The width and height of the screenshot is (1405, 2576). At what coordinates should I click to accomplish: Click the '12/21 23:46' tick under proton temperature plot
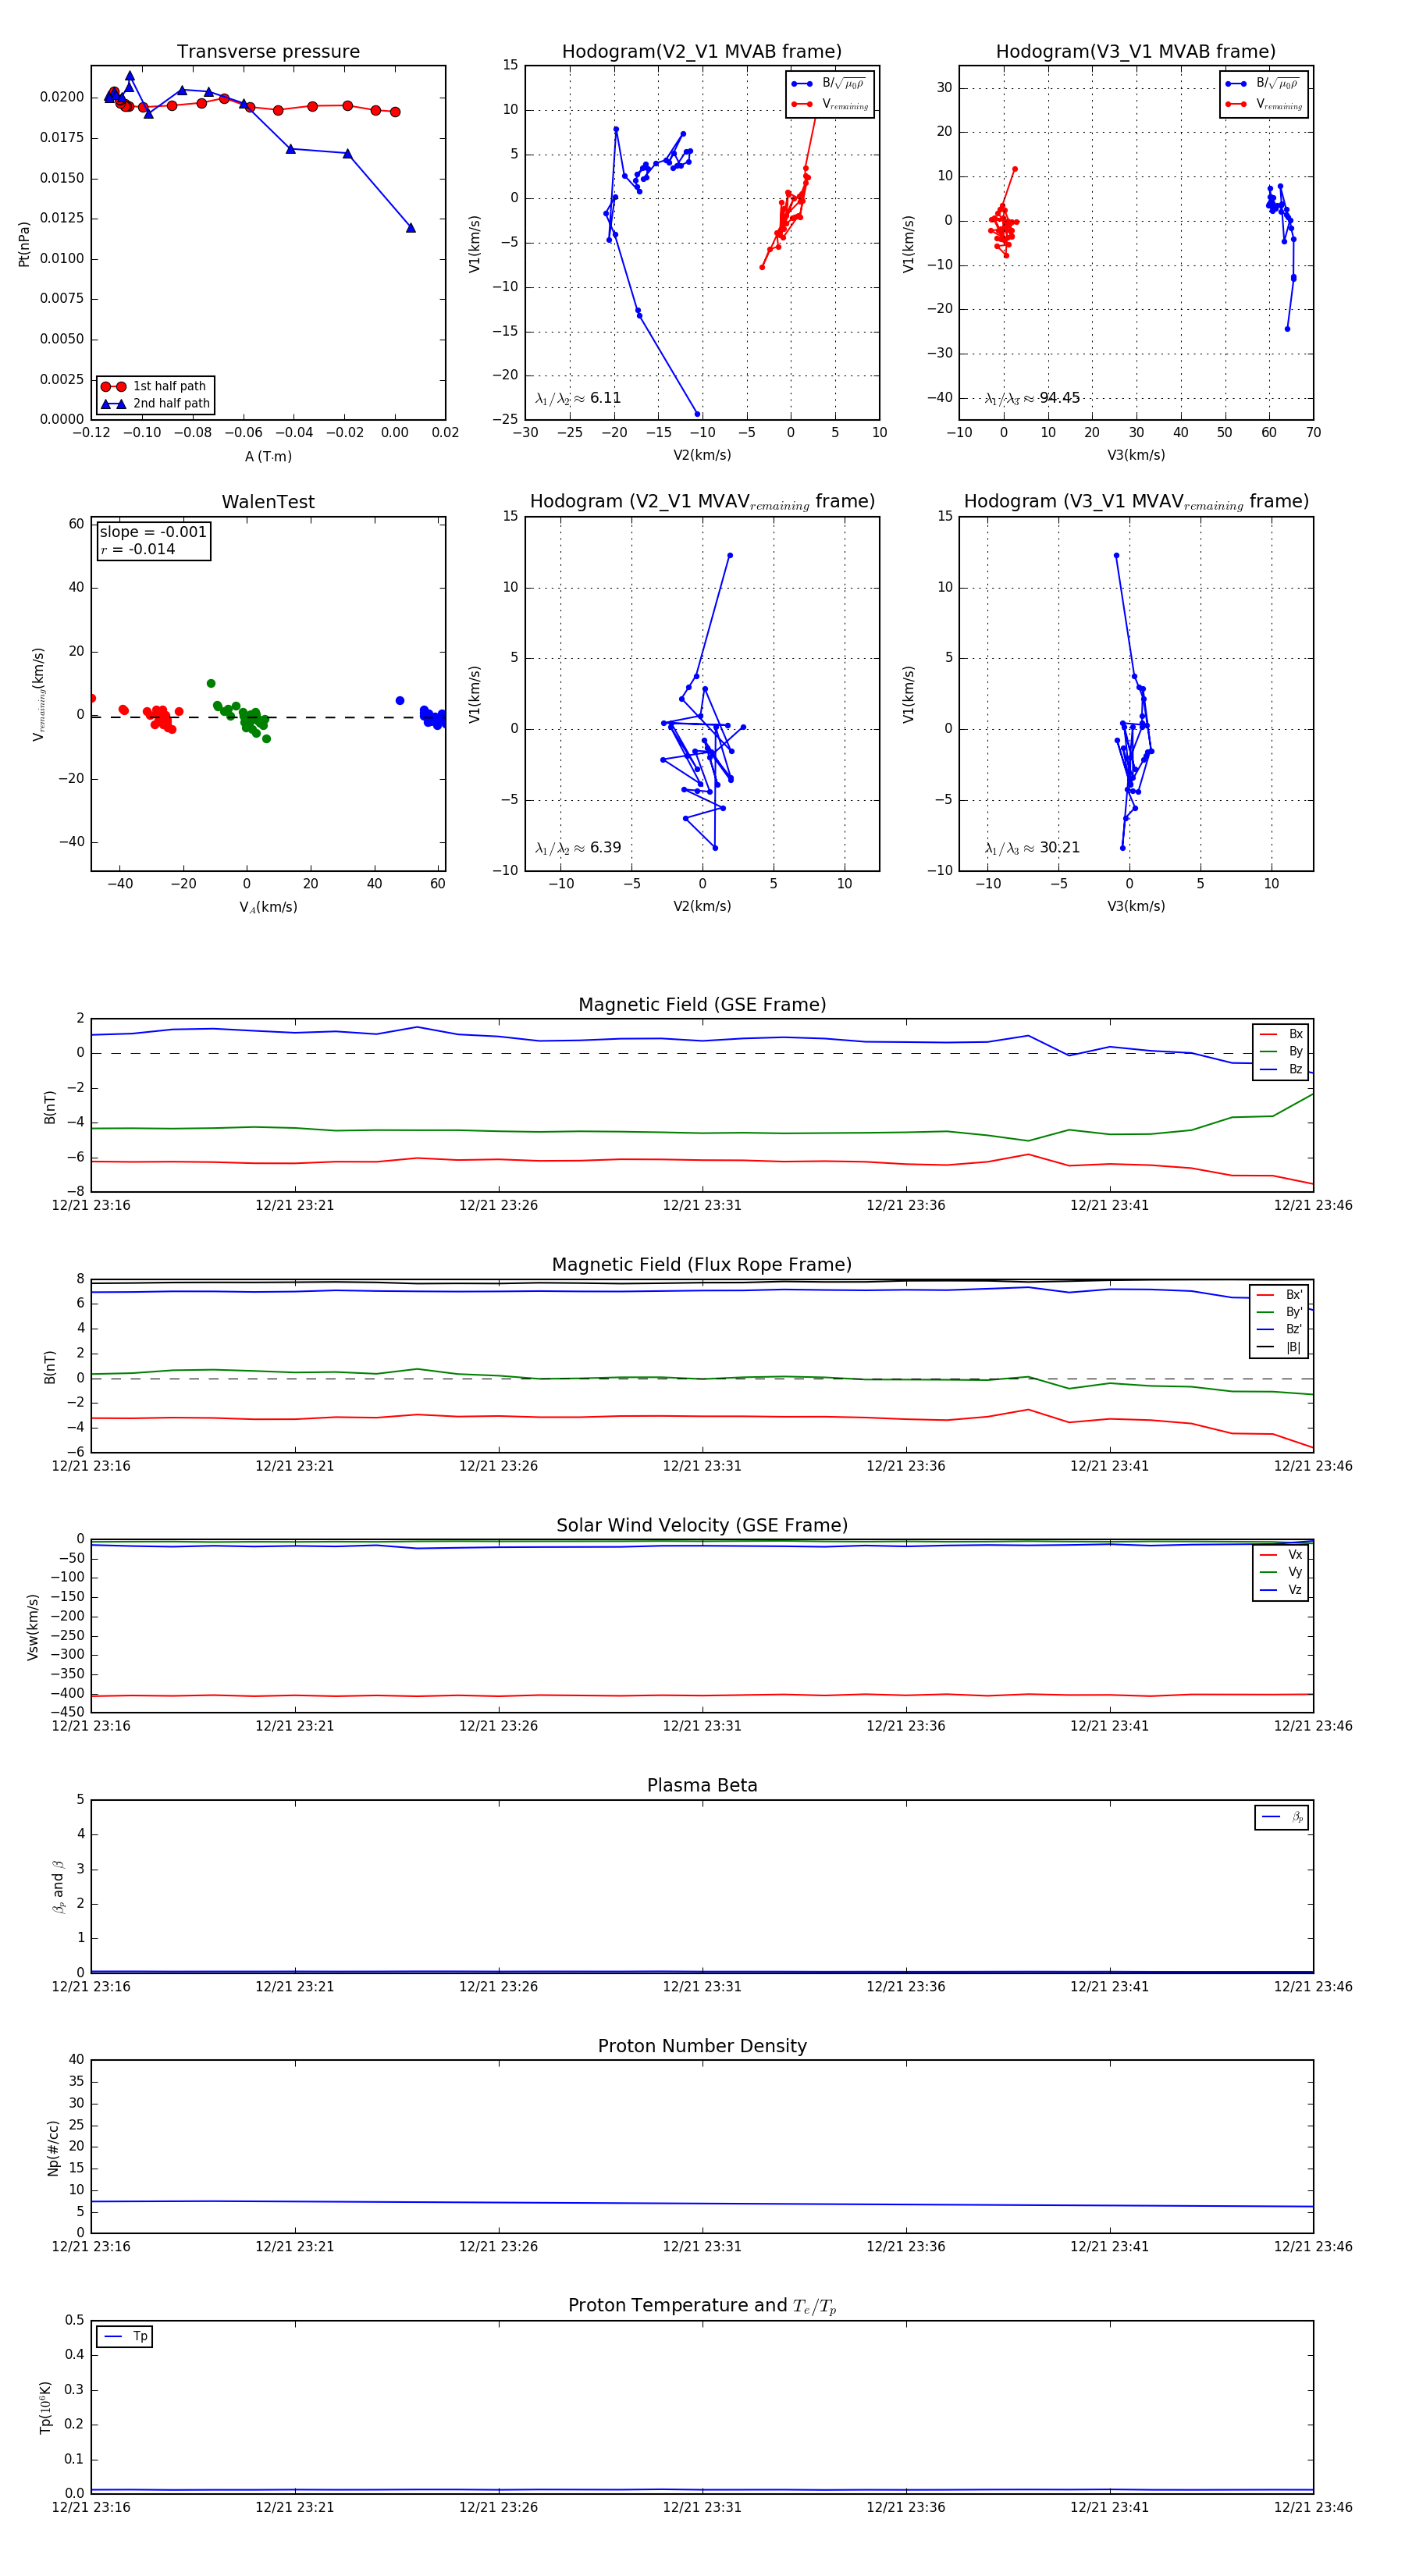pyautogui.click(x=1313, y=2507)
